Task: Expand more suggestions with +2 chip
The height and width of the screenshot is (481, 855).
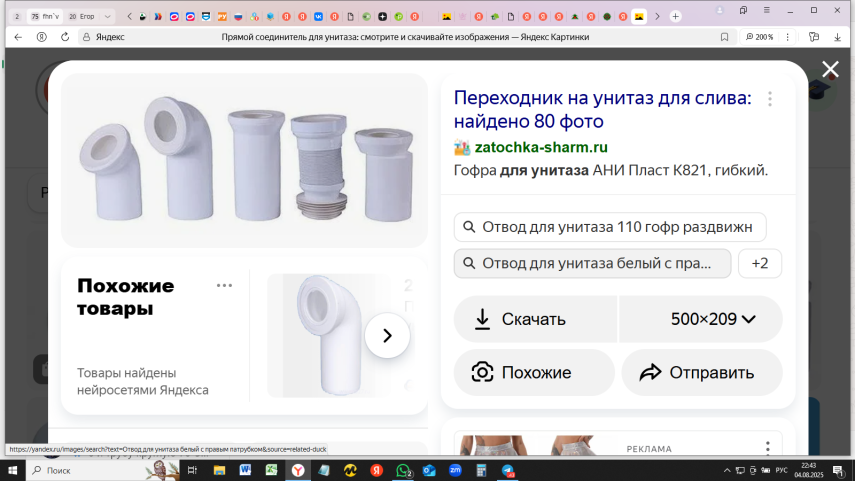Action: pyautogui.click(x=760, y=264)
